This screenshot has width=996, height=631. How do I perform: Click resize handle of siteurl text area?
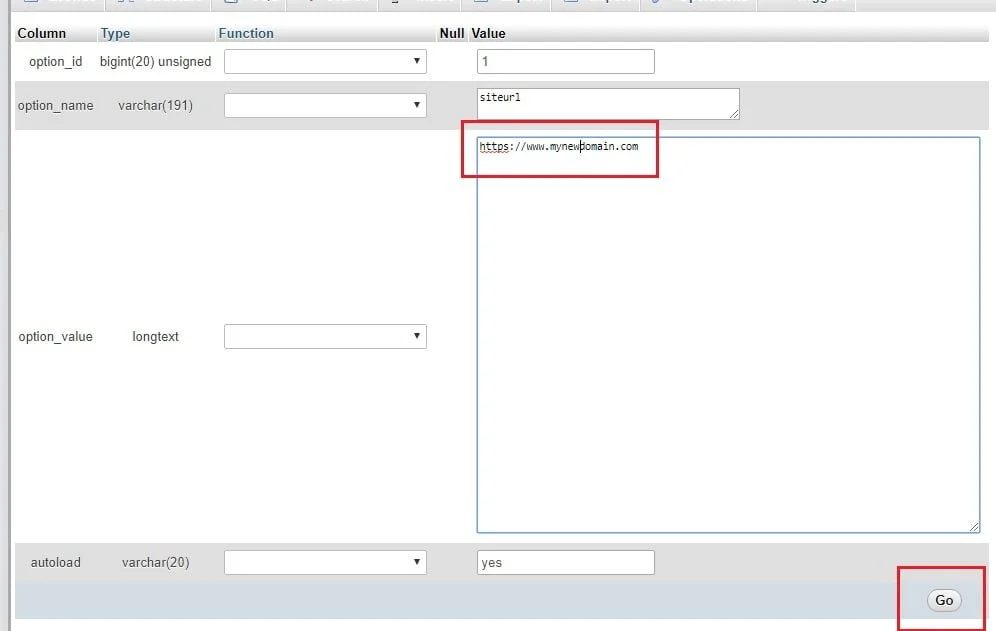pos(734,114)
